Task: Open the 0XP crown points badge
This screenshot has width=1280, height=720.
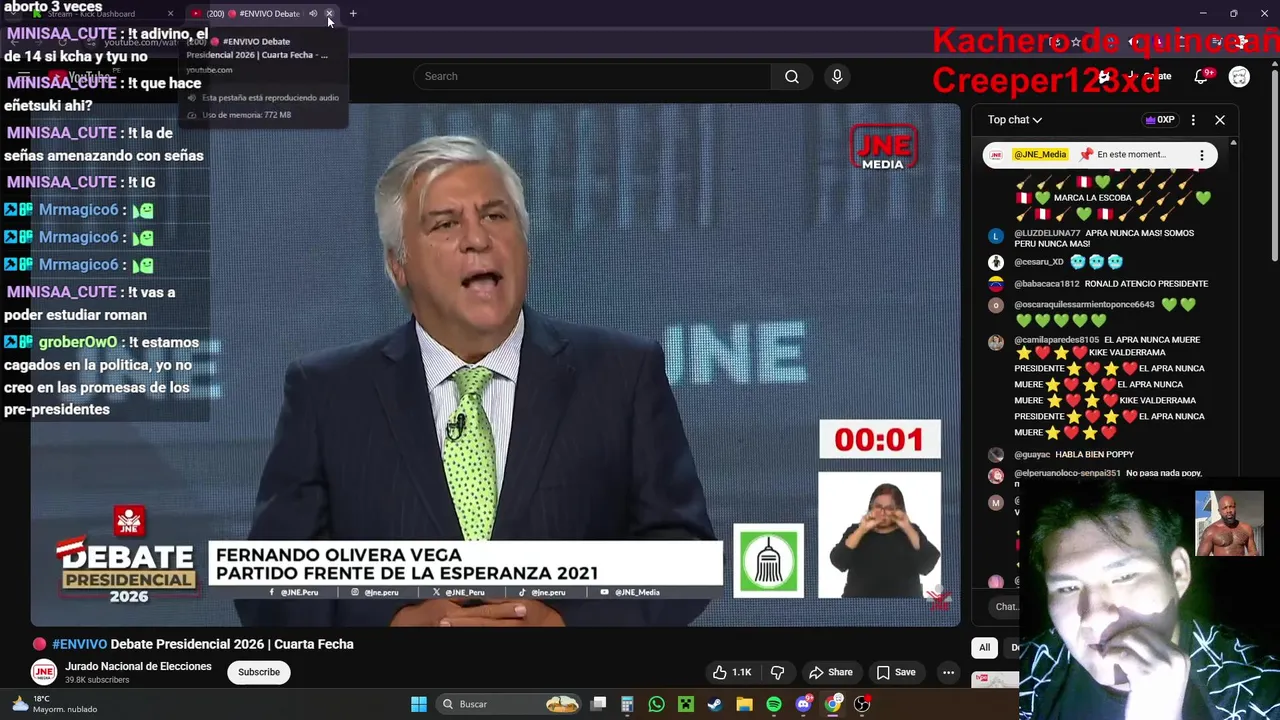Action: click(x=1160, y=120)
